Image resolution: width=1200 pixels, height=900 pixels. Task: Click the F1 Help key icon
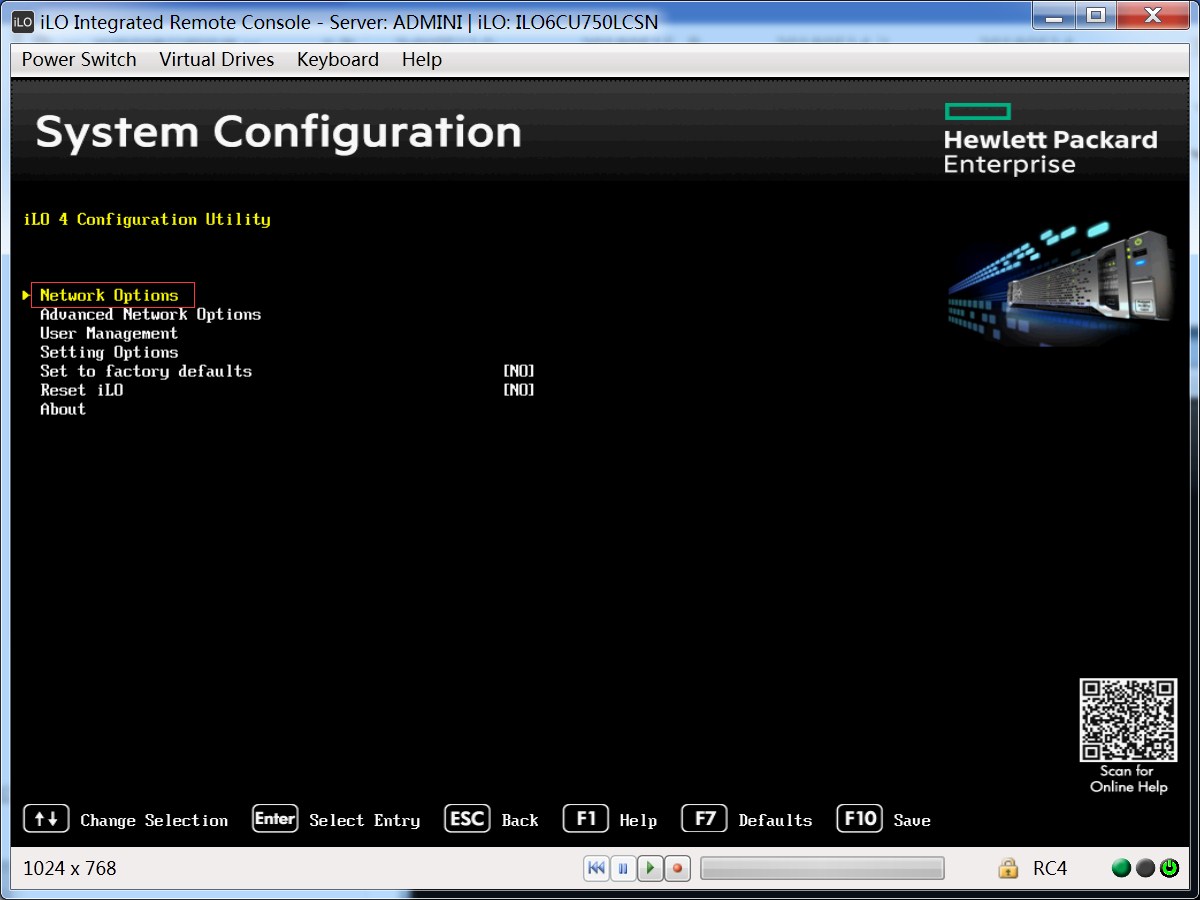[586, 819]
